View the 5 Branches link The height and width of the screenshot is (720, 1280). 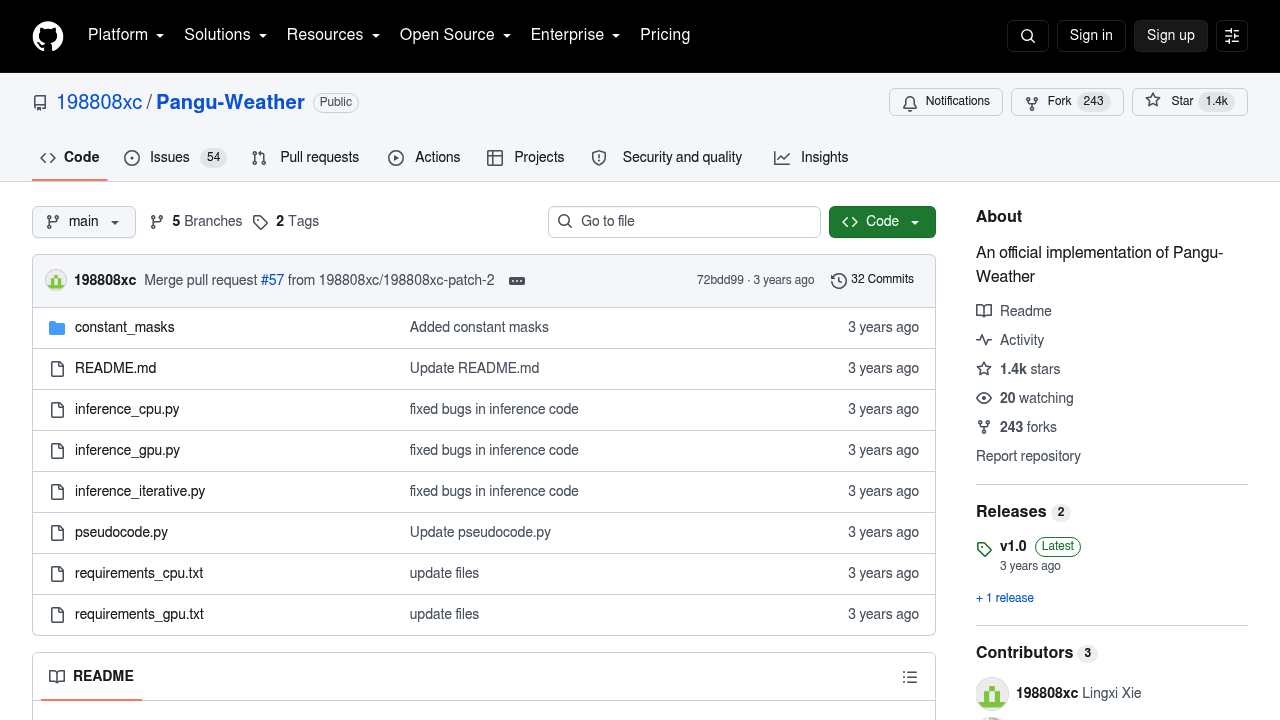196,222
